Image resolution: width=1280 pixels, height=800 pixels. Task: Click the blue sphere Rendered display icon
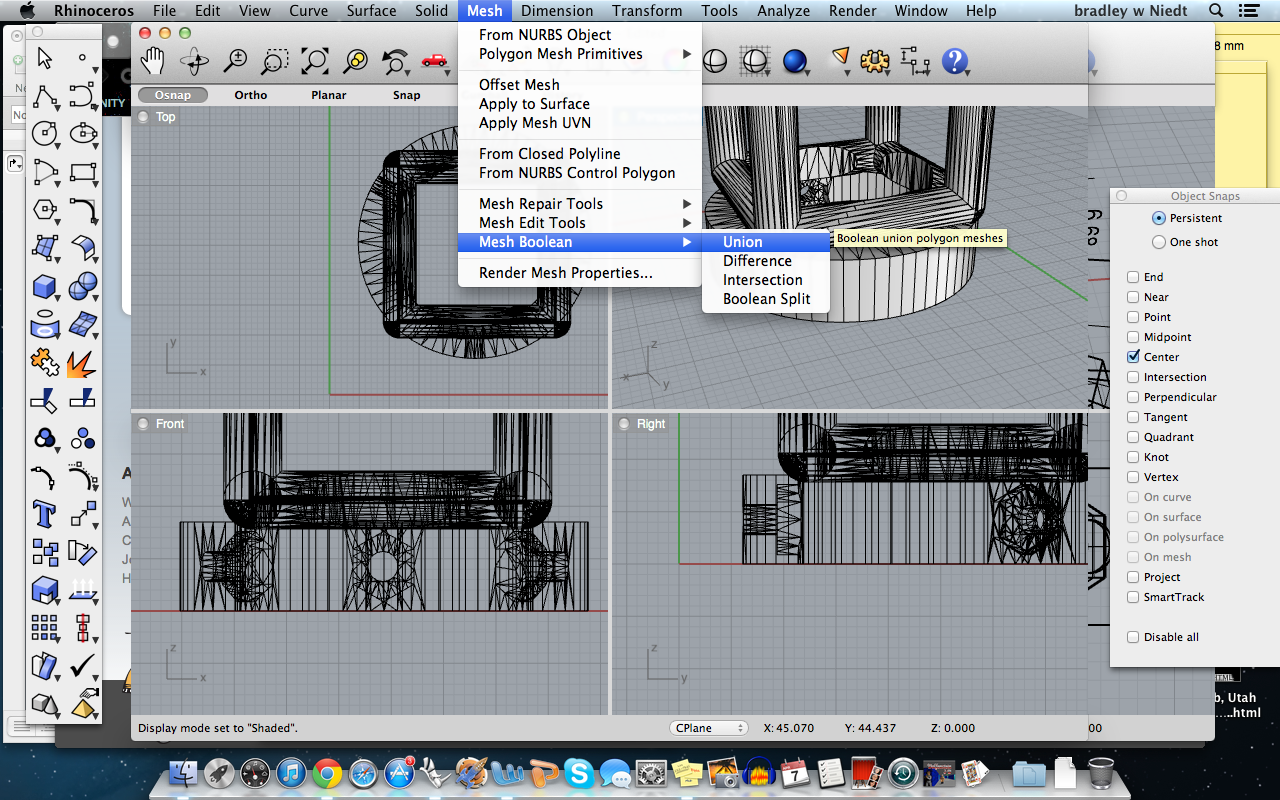point(795,62)
